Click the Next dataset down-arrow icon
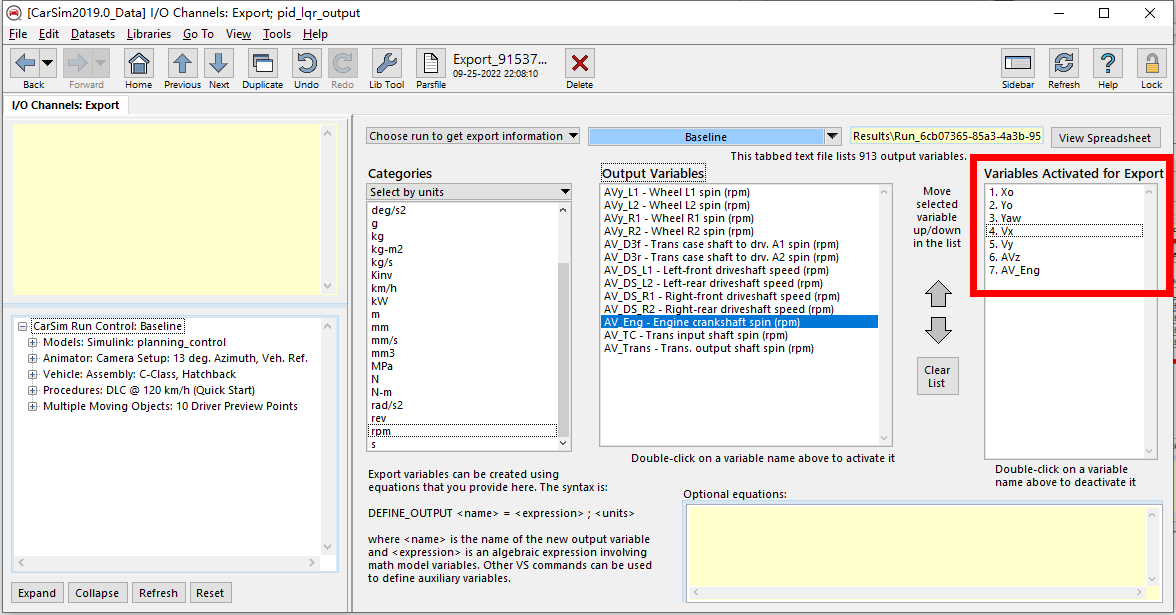This screenshot has width=1176, height=615. (x=219, y=63)
